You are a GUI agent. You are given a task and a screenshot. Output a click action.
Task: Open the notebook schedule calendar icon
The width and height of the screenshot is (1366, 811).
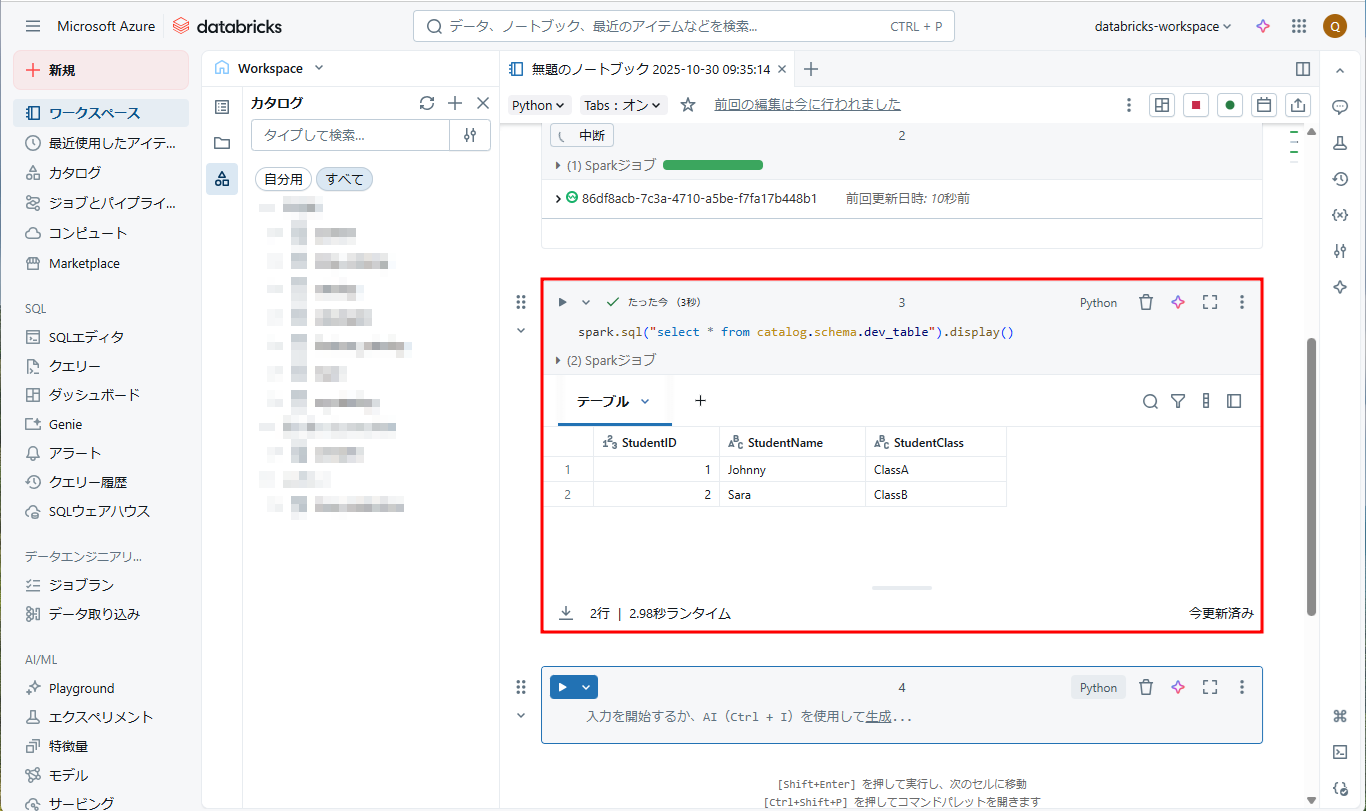point(1264,105)
